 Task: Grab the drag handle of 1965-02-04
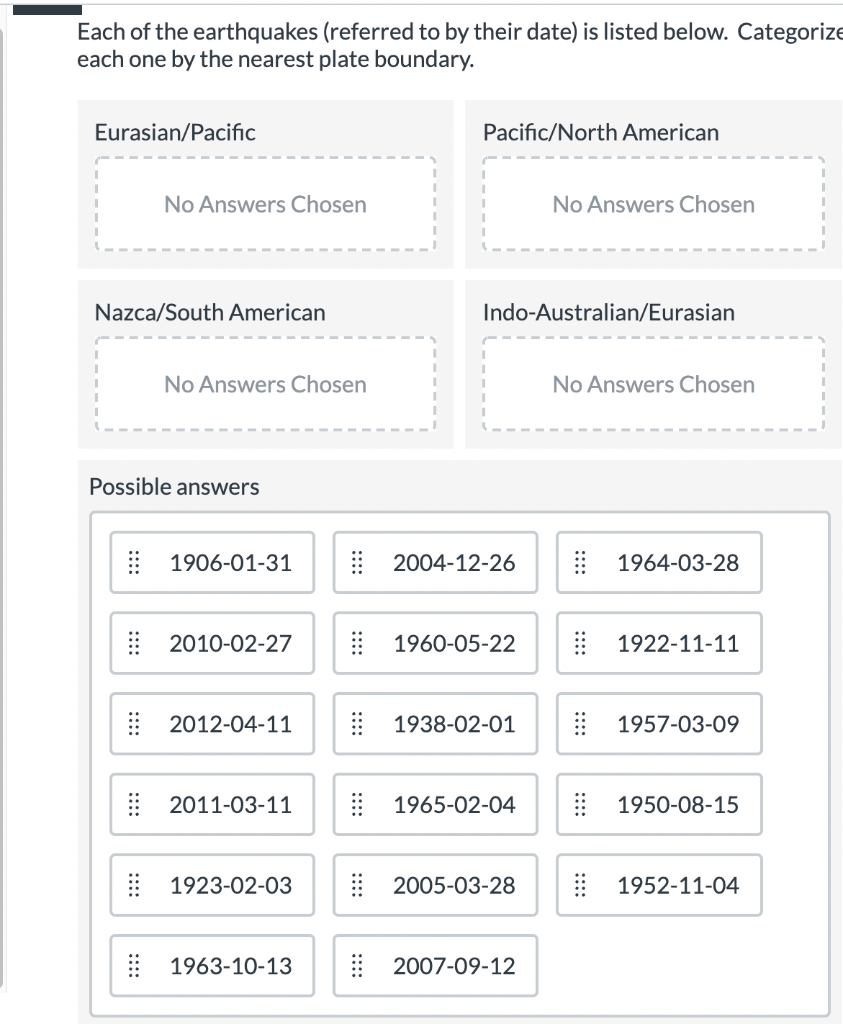point(357,805)
